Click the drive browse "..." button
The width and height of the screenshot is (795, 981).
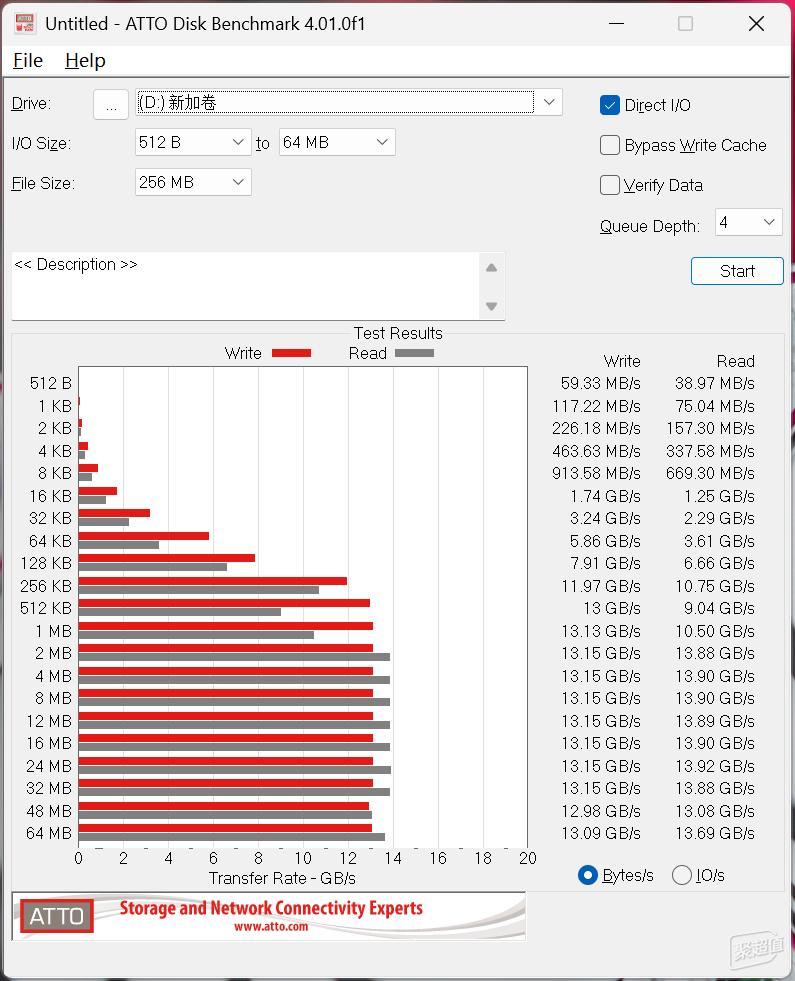pyautogui.click(x=111, y=104)
